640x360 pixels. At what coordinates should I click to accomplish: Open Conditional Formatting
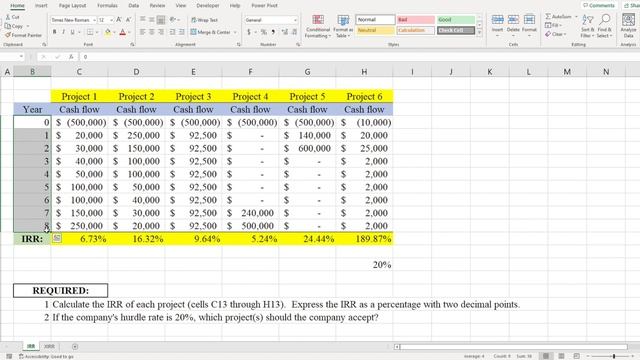pos(318,26)
